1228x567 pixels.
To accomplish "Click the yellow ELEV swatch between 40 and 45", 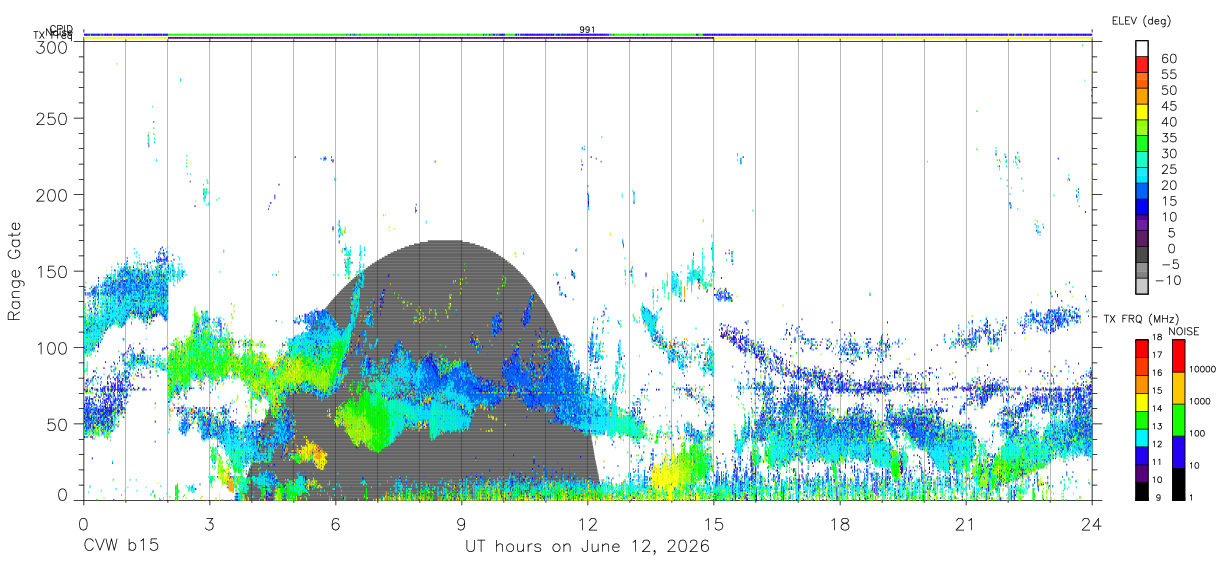I will click(x=1142, y=113).
